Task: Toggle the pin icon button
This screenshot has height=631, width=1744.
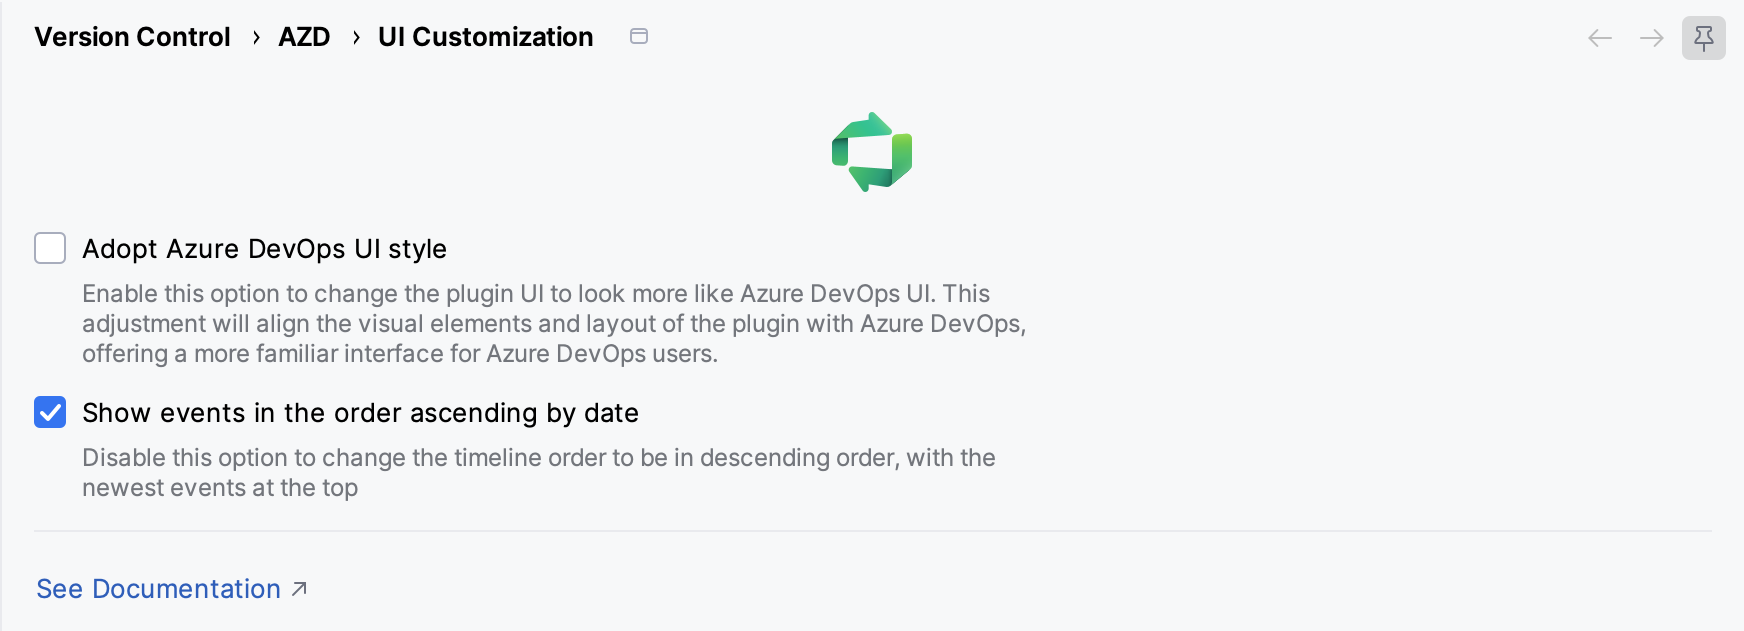Action: coord(1704,38)
